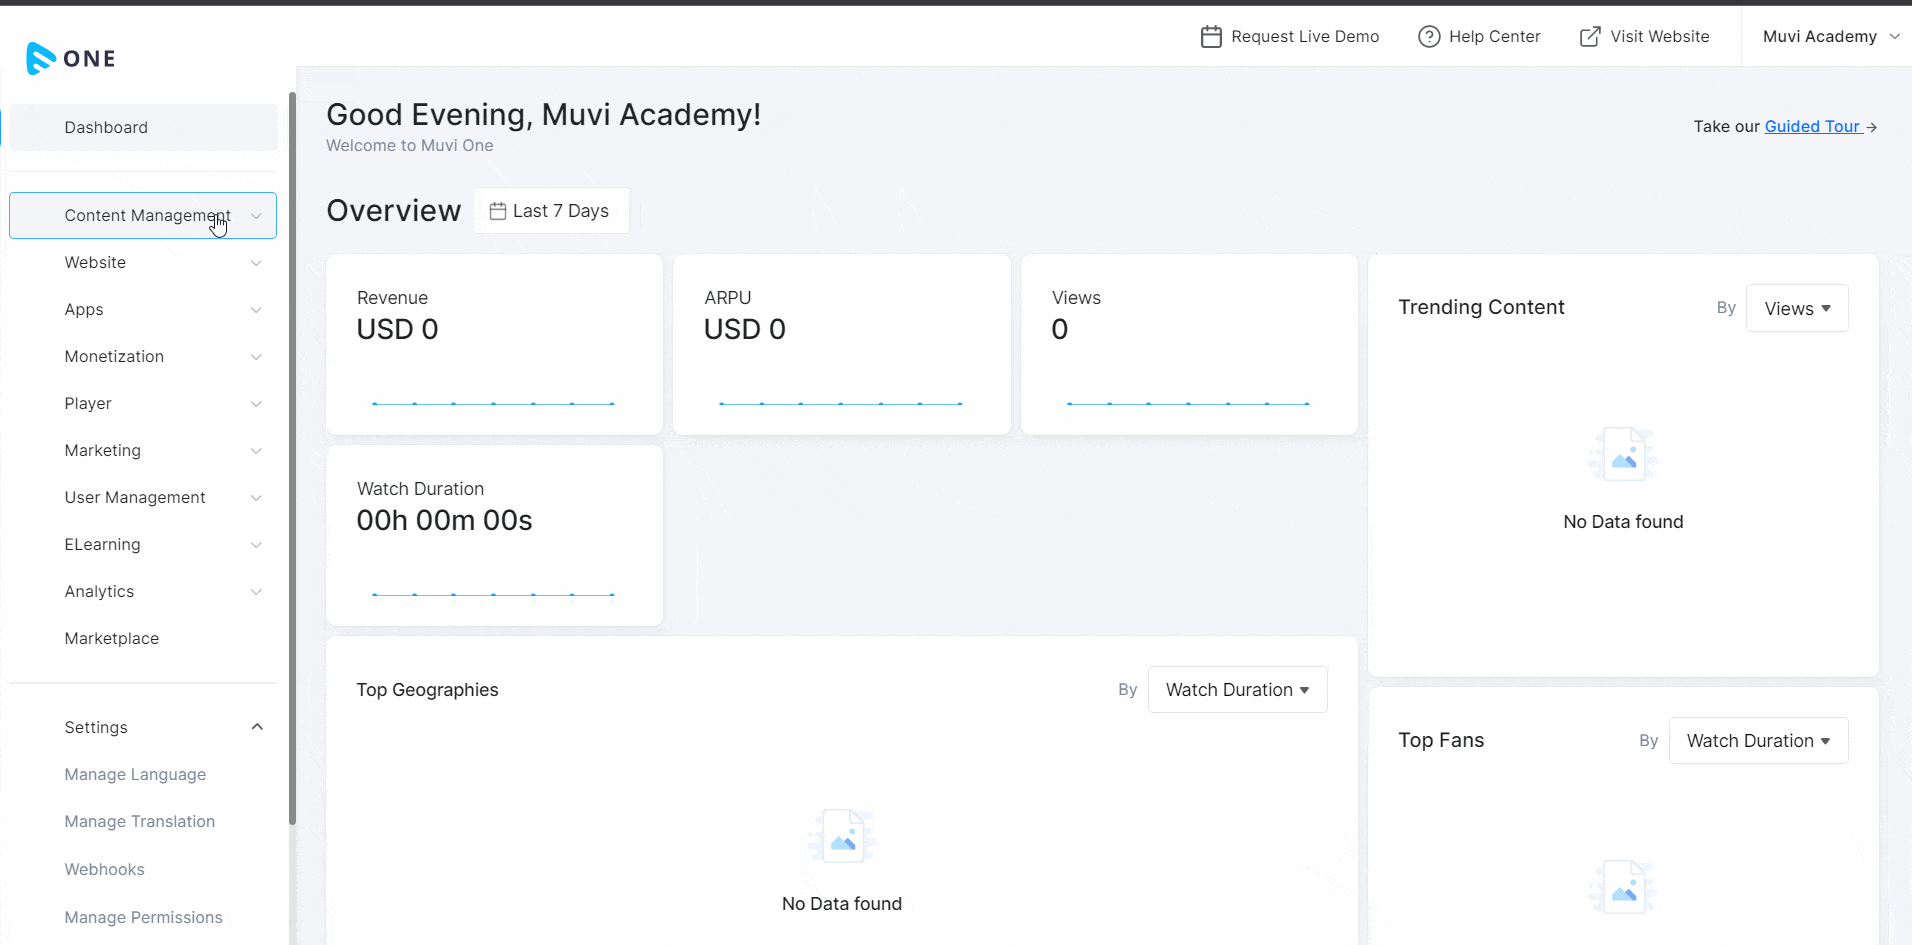This screenshot has width=1912, height=945.
Task: Open the Muvi Academy account dropdown
Action: [1829, 37]
